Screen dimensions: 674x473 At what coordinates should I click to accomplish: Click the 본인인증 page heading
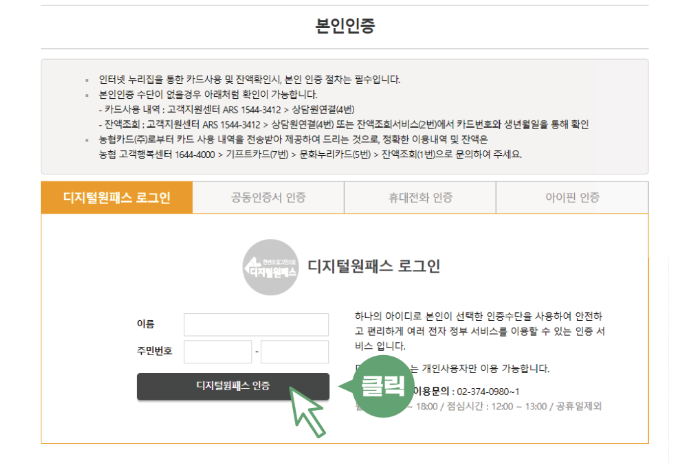[345, 25]
